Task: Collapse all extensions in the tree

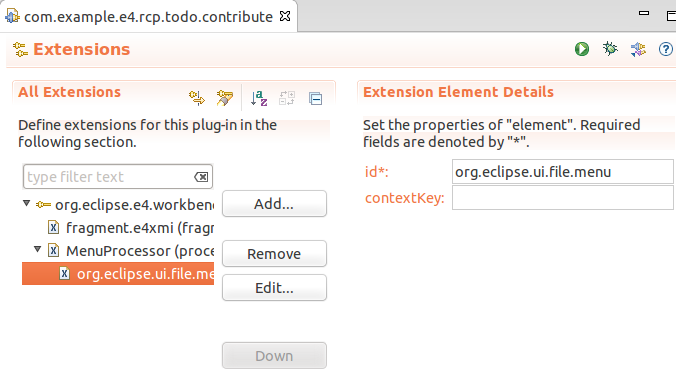Action: point(316,99)
